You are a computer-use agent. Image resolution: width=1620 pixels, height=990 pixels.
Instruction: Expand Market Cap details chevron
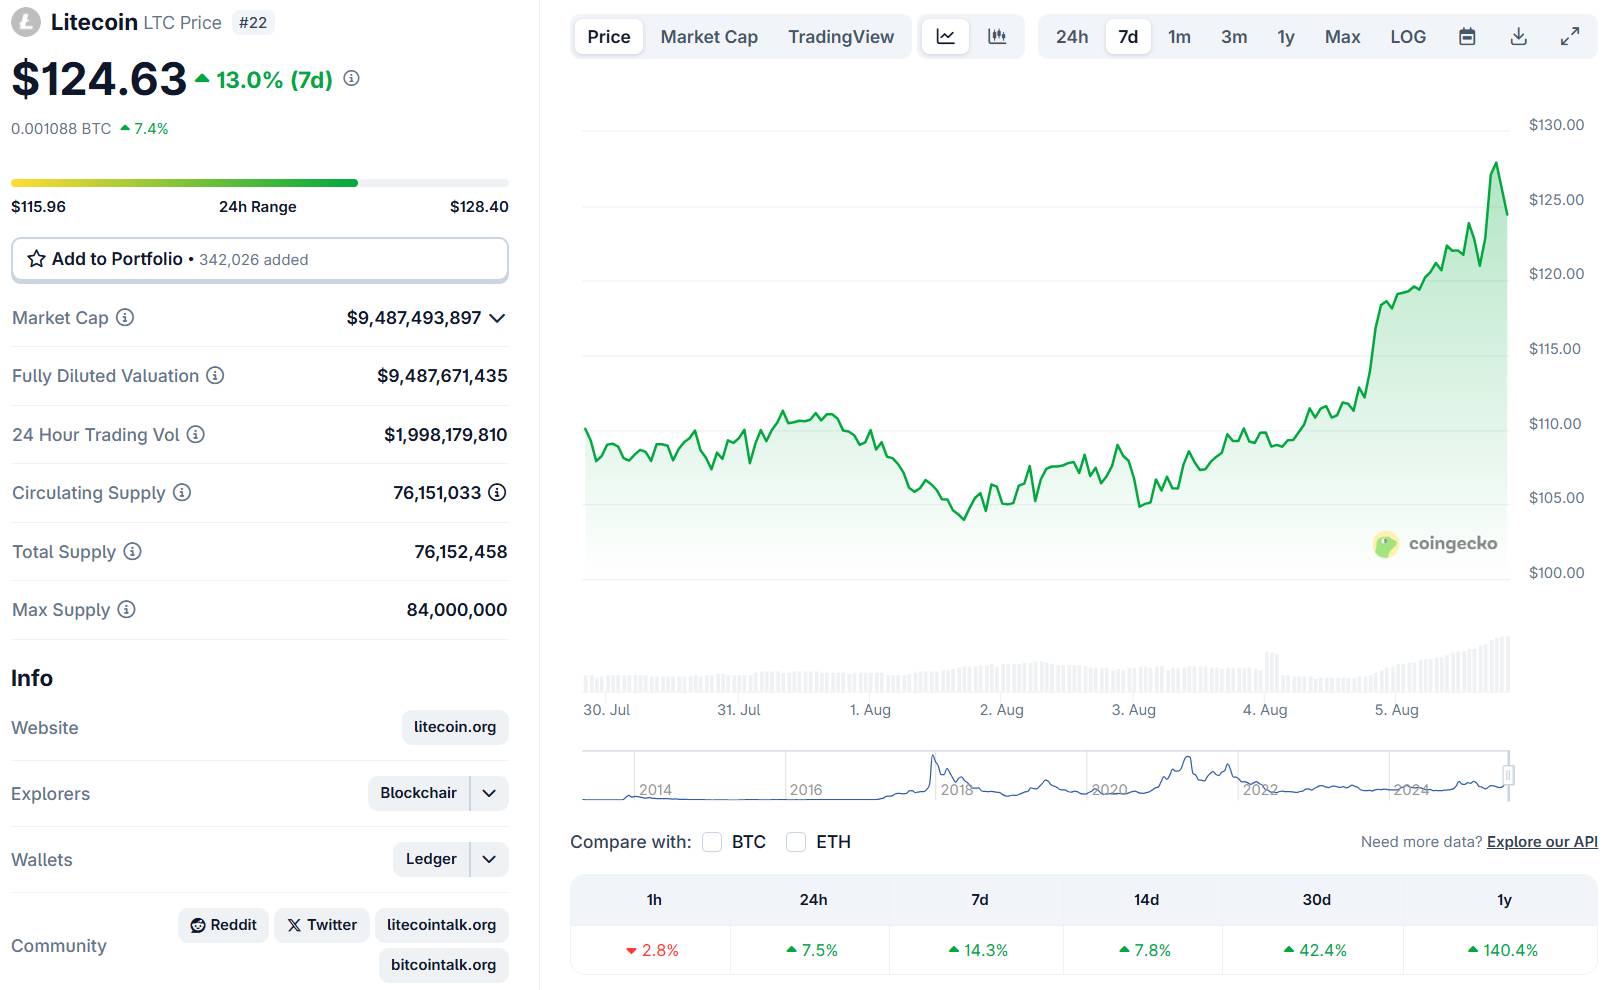pyautogui.click(x=497, y=318)
